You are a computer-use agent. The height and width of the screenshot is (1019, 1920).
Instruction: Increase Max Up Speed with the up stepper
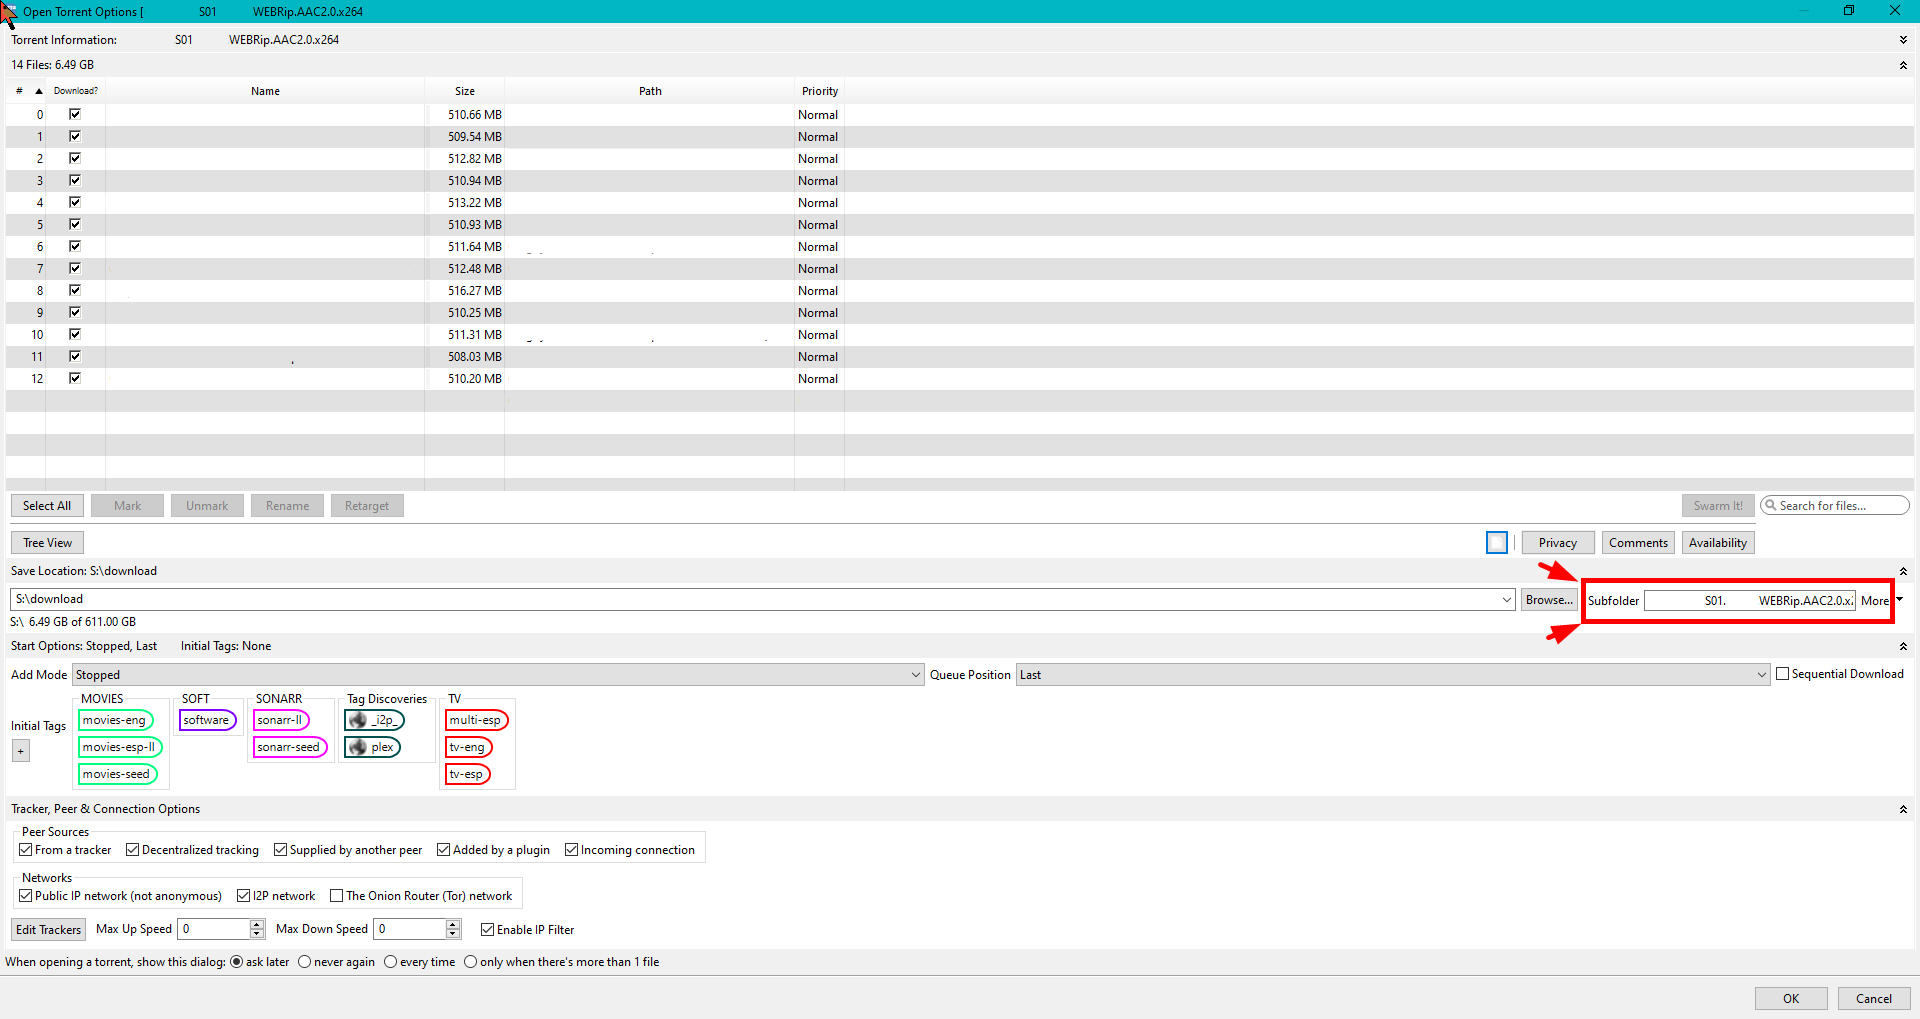click(257, 924)
